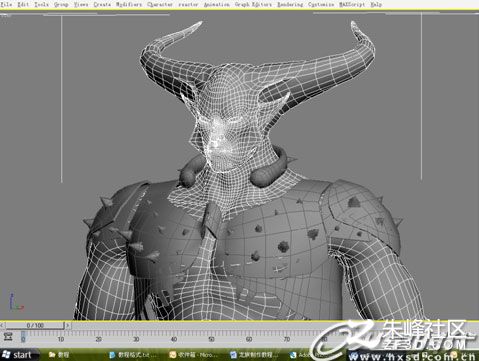The image size is (479, 361).
Task: Open the Views menu
Action: (x=81, y=4)
